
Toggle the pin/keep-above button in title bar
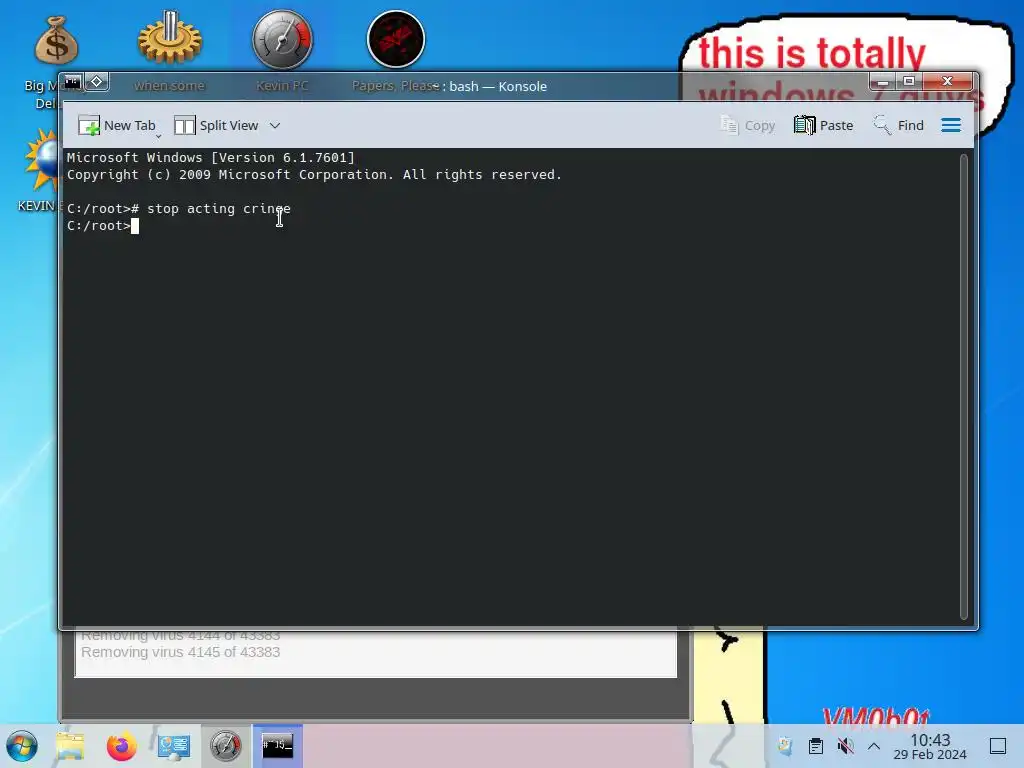(x=97, y=82)
